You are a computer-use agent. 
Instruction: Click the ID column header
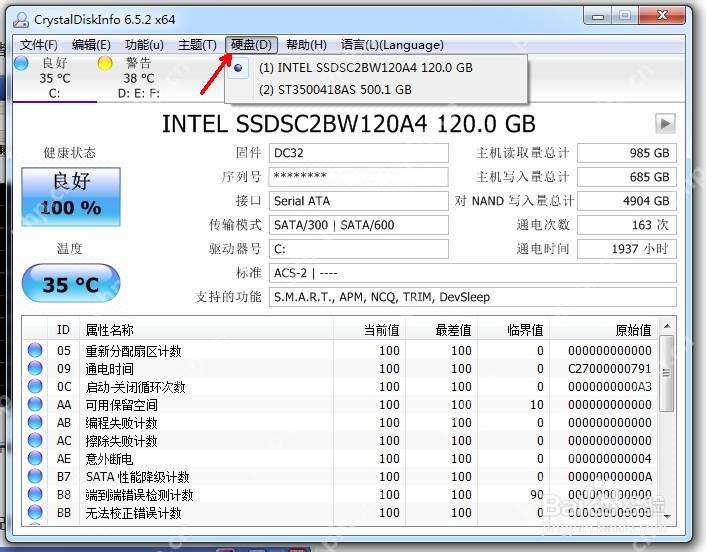[x=63, y=330]
